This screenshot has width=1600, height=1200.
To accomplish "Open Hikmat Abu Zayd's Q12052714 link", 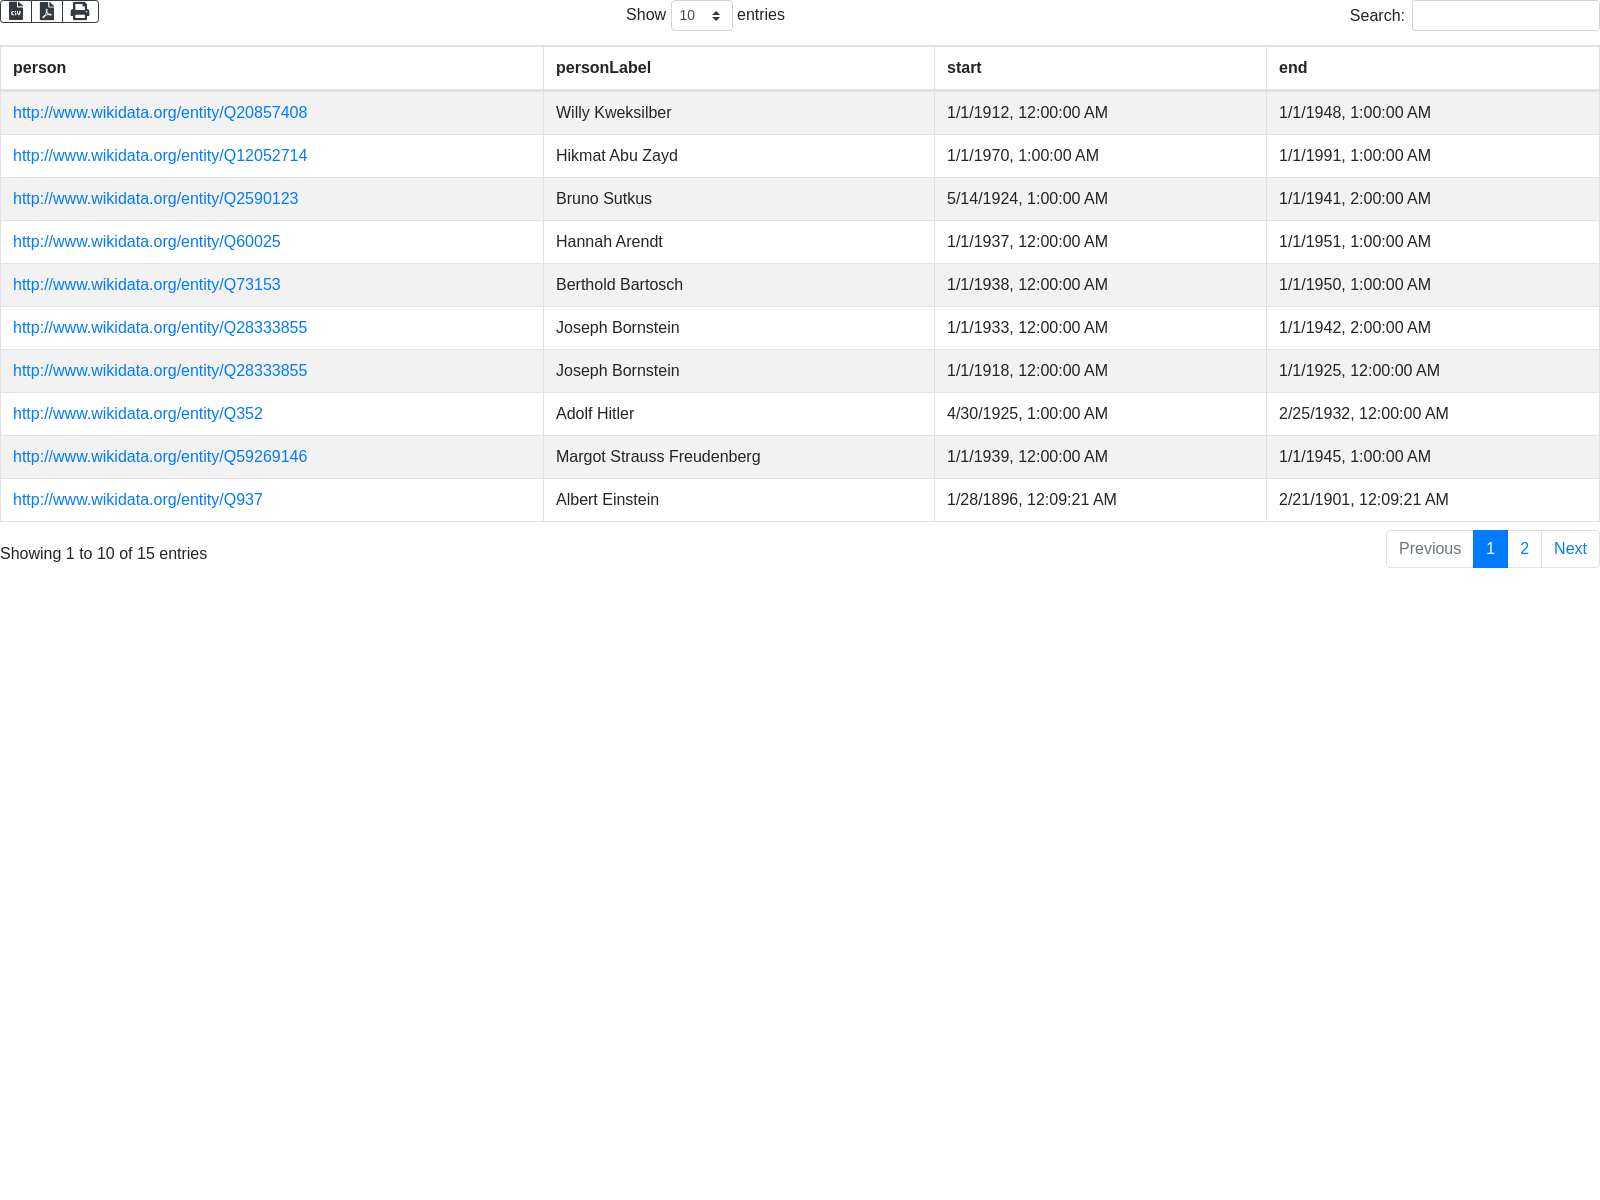I will click(160, 156).
